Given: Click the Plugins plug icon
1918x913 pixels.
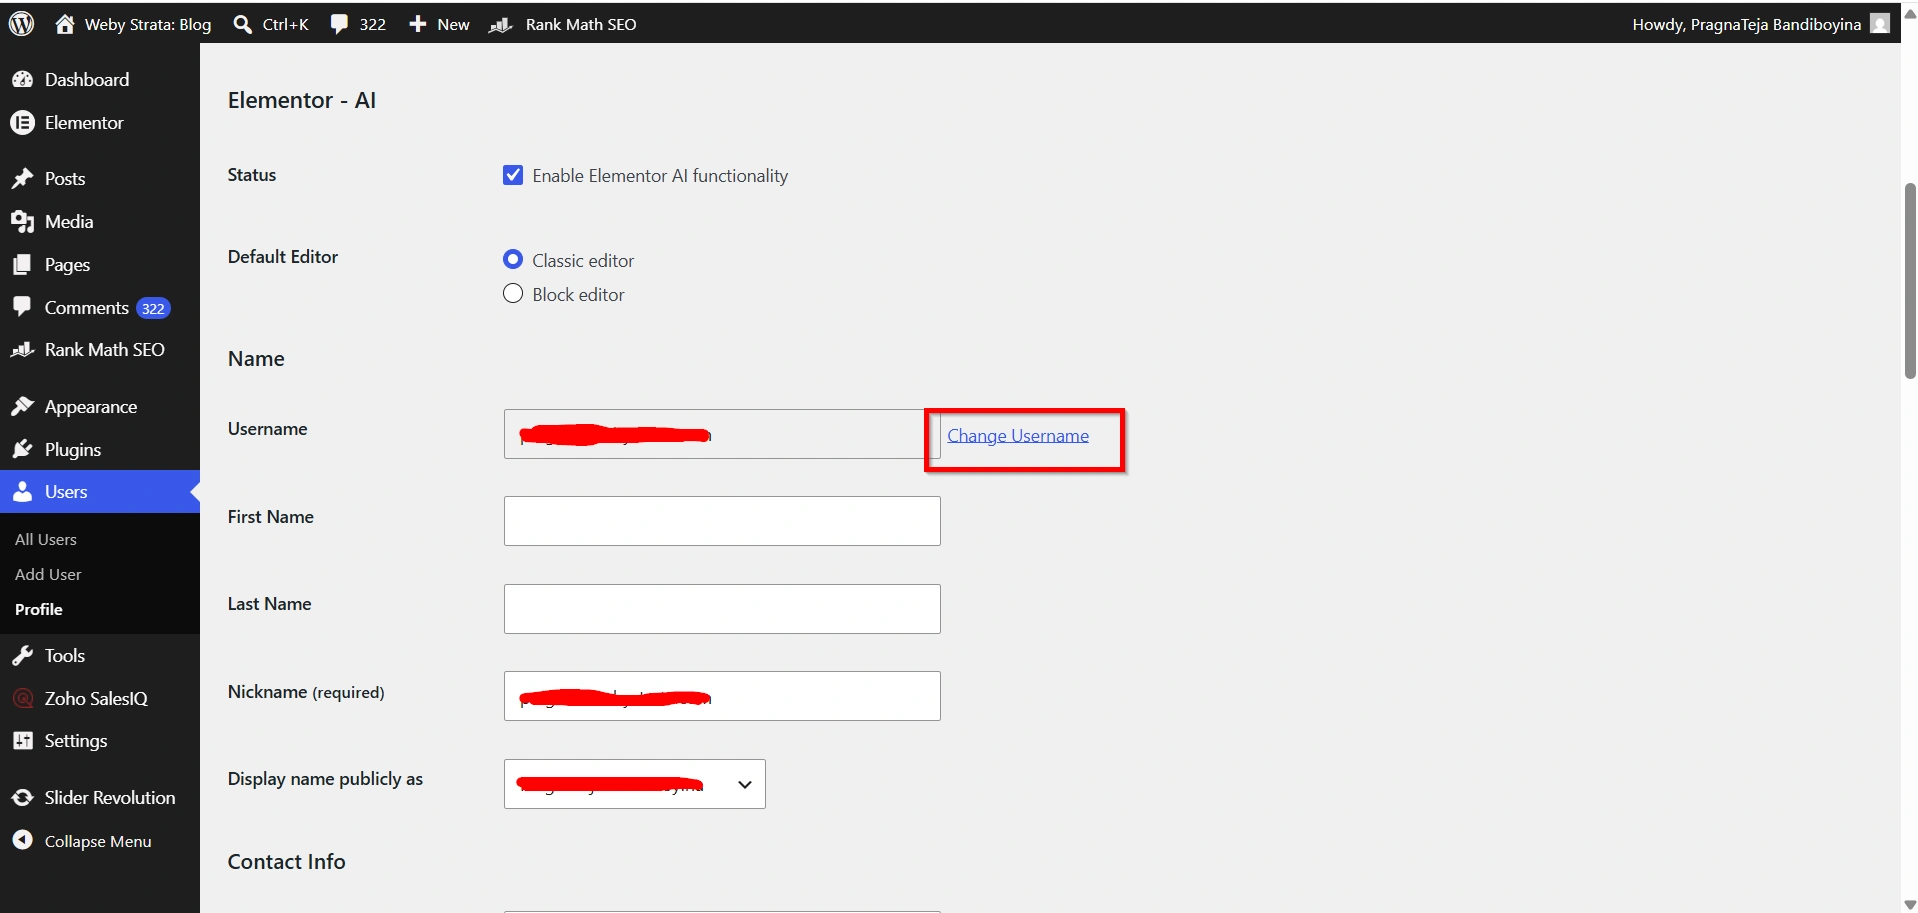Looking at the screenshot, I should (x=22, y=450).
